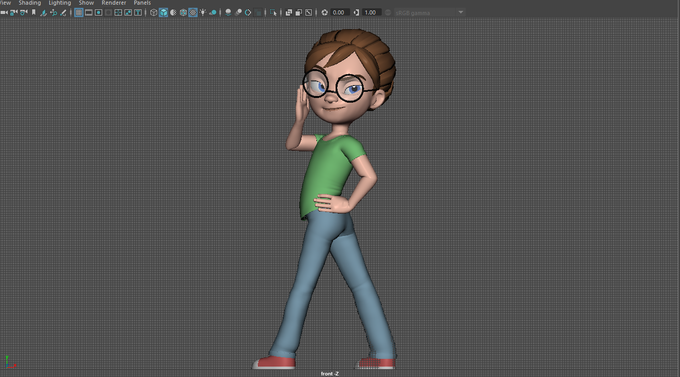Click the axis orientation gizmo
The image size is (680, 377).
tap(10, 363)
